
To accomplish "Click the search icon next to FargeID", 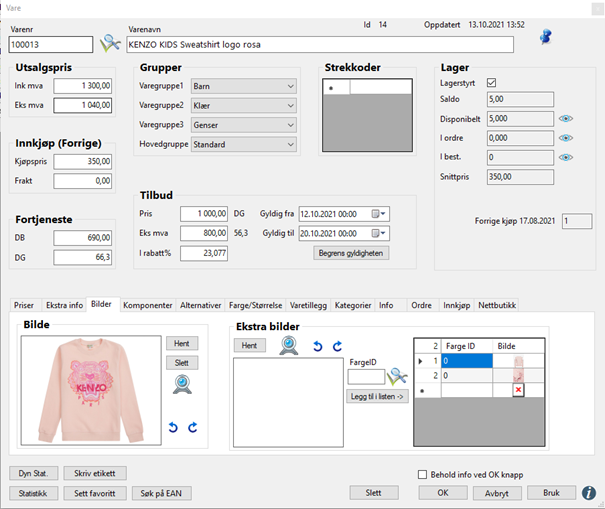I will pos(397,376).
